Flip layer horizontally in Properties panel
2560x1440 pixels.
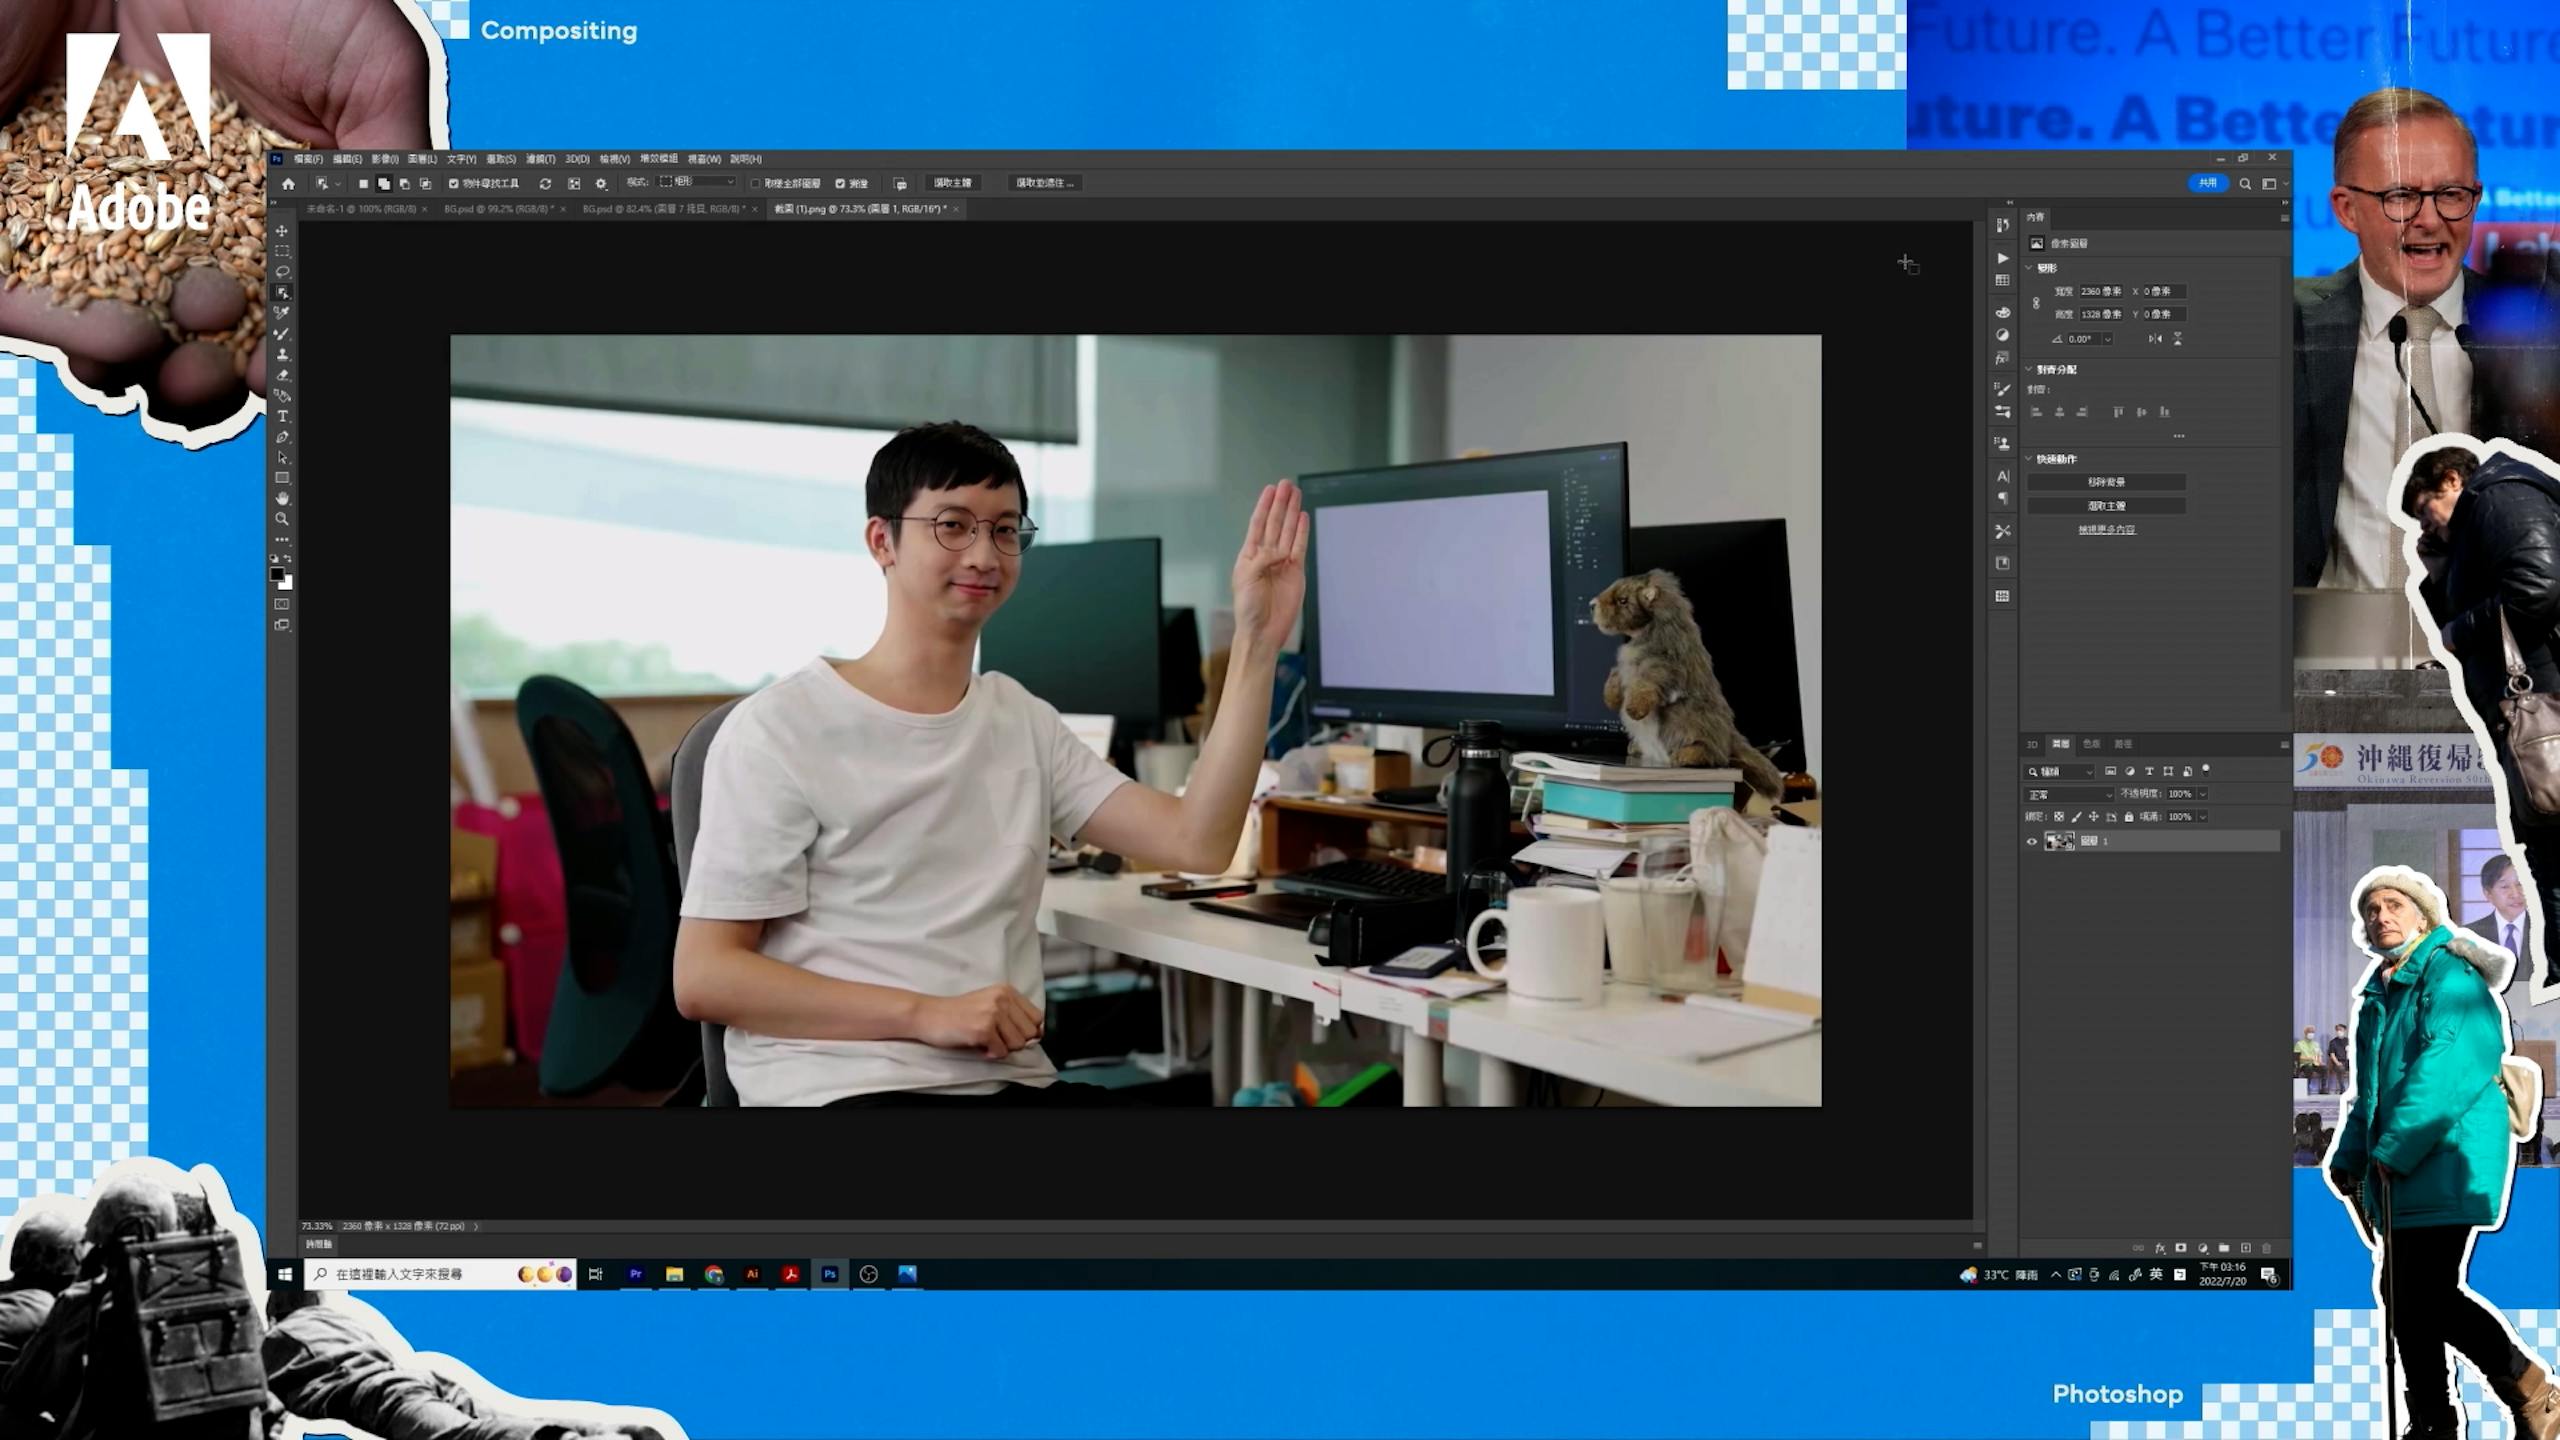click(x=2155, y=339)
